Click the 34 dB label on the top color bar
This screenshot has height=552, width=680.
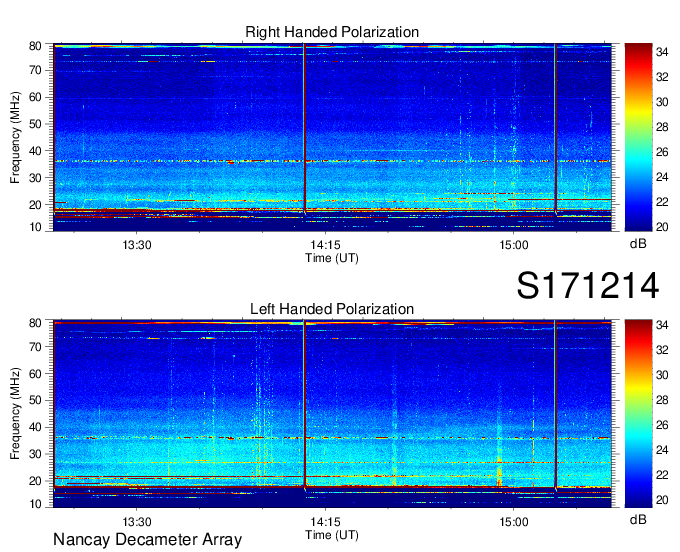tap(662, 52)
